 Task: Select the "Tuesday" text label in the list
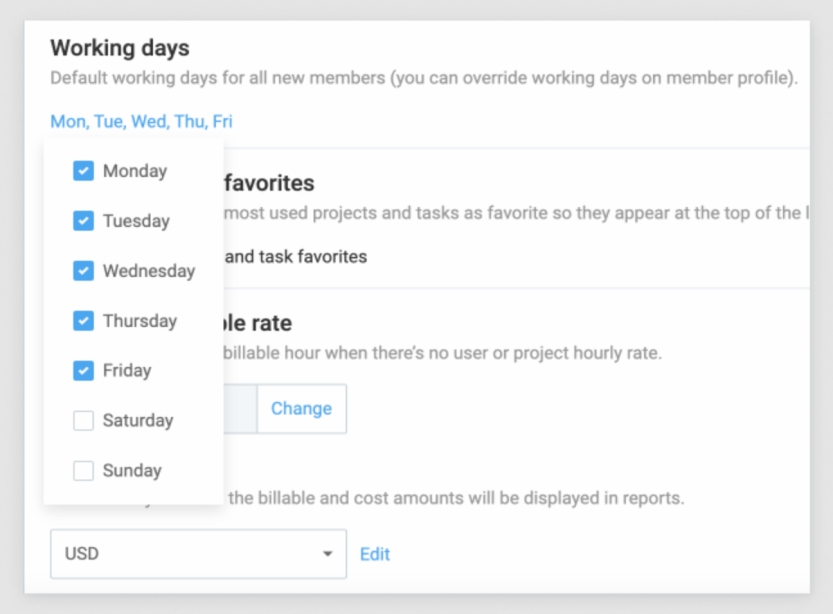pyautogui.click(x=136, y=221)
